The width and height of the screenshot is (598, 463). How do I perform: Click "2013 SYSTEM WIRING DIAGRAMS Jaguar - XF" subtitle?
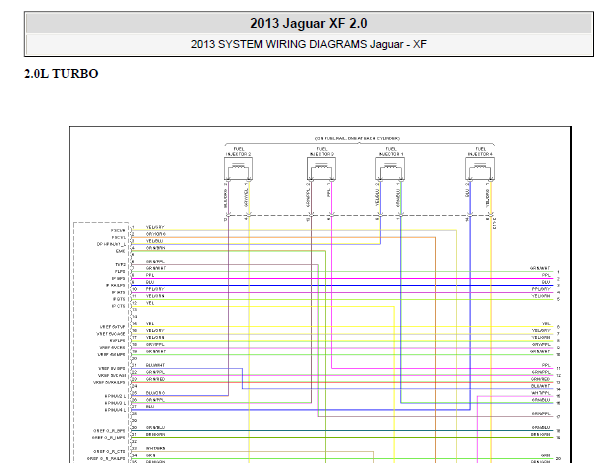pyautogui.click(x=309, y=44)
